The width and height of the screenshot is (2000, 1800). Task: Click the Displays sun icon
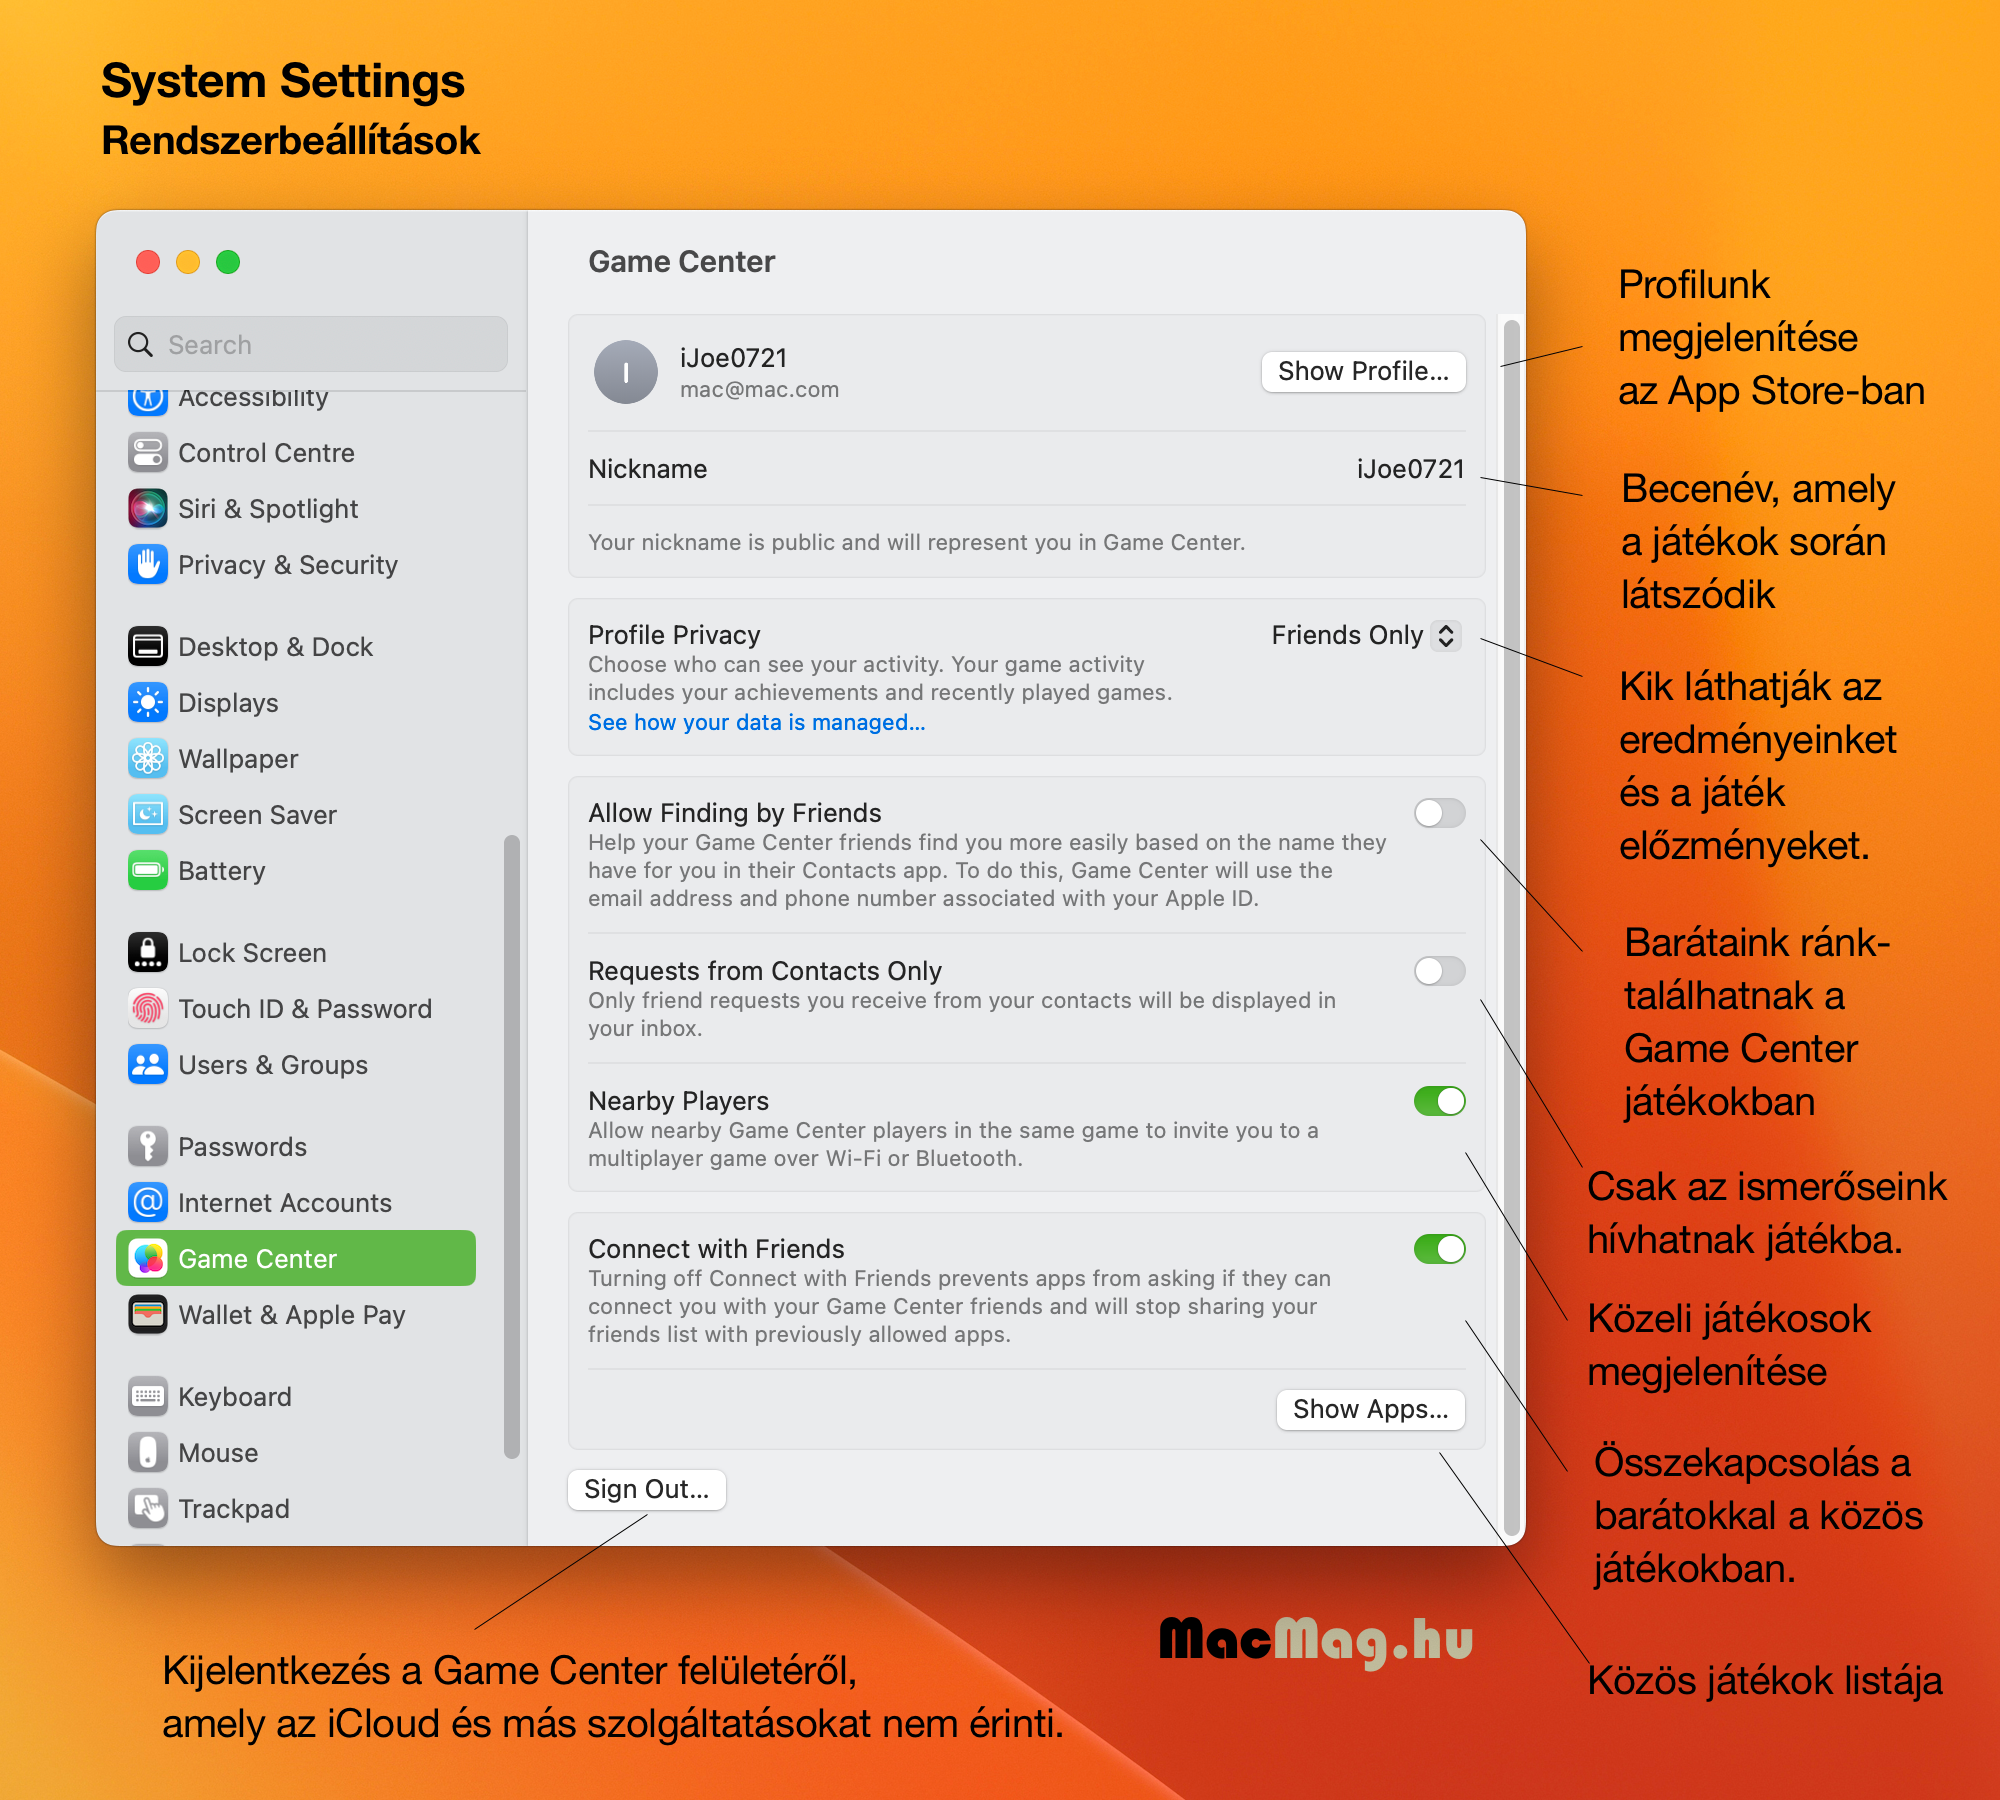tap(148, 703)
